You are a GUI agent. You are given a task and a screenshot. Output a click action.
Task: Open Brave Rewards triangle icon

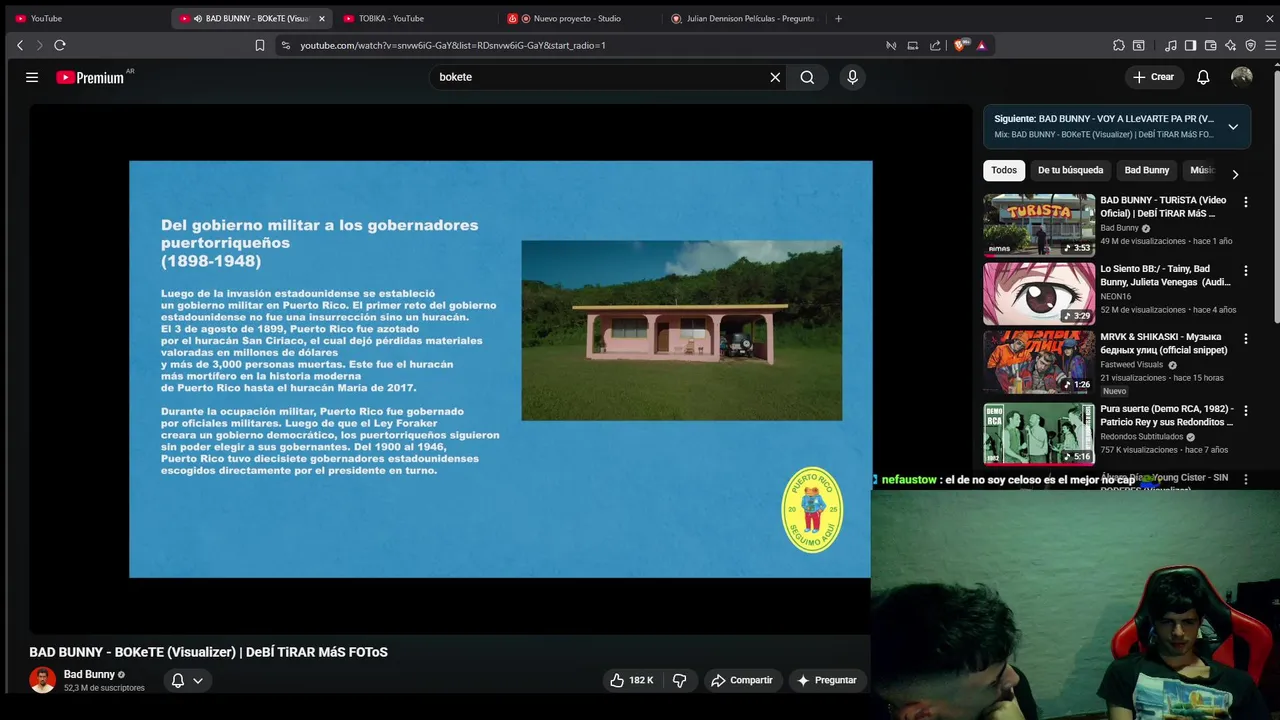pyautogui.click(x=982, y=45)
